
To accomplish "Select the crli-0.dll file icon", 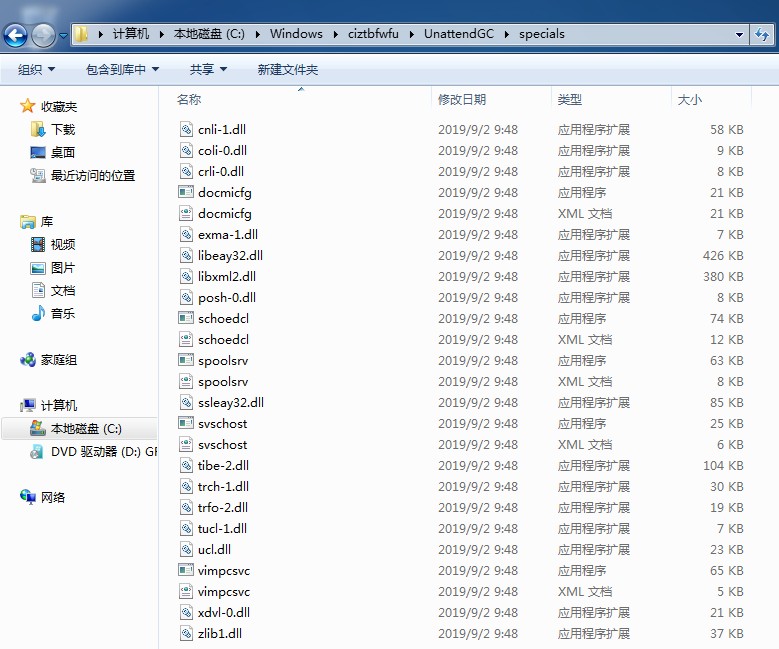I will coord(186,171).
